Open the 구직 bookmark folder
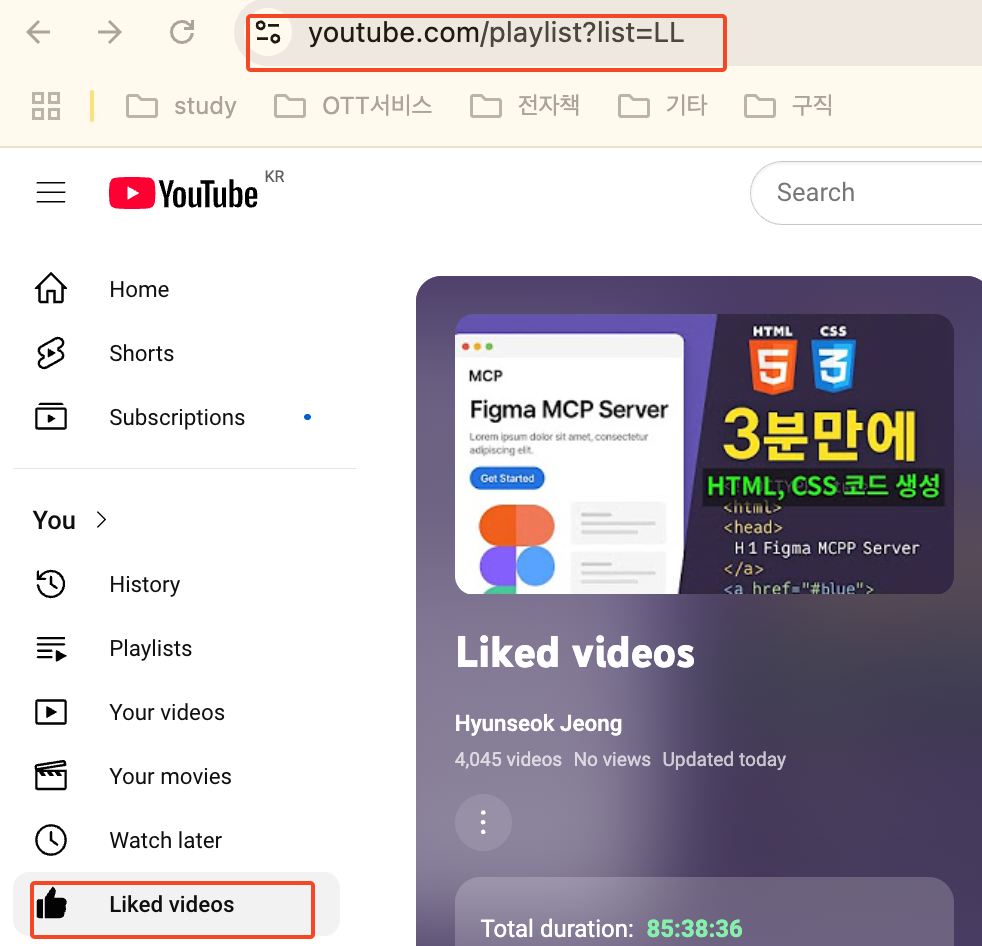This screenshot has width=982, height=946. (x=788, y=106)
